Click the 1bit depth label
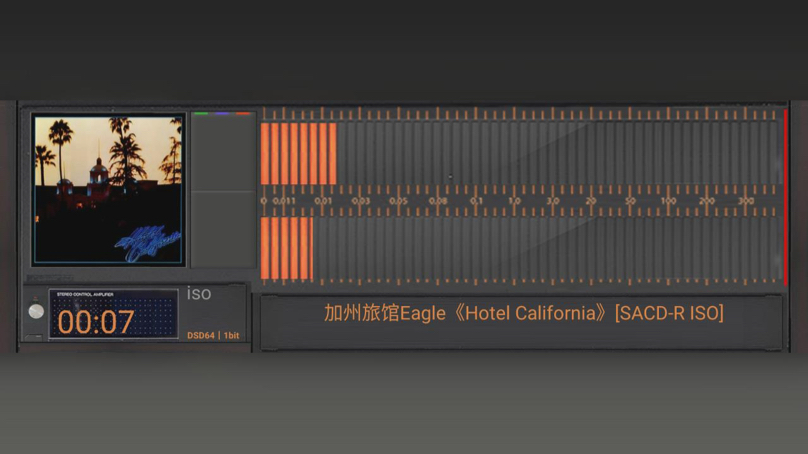Image resolution: width=808 pixels, height=454 pixels. click(231, 336)
